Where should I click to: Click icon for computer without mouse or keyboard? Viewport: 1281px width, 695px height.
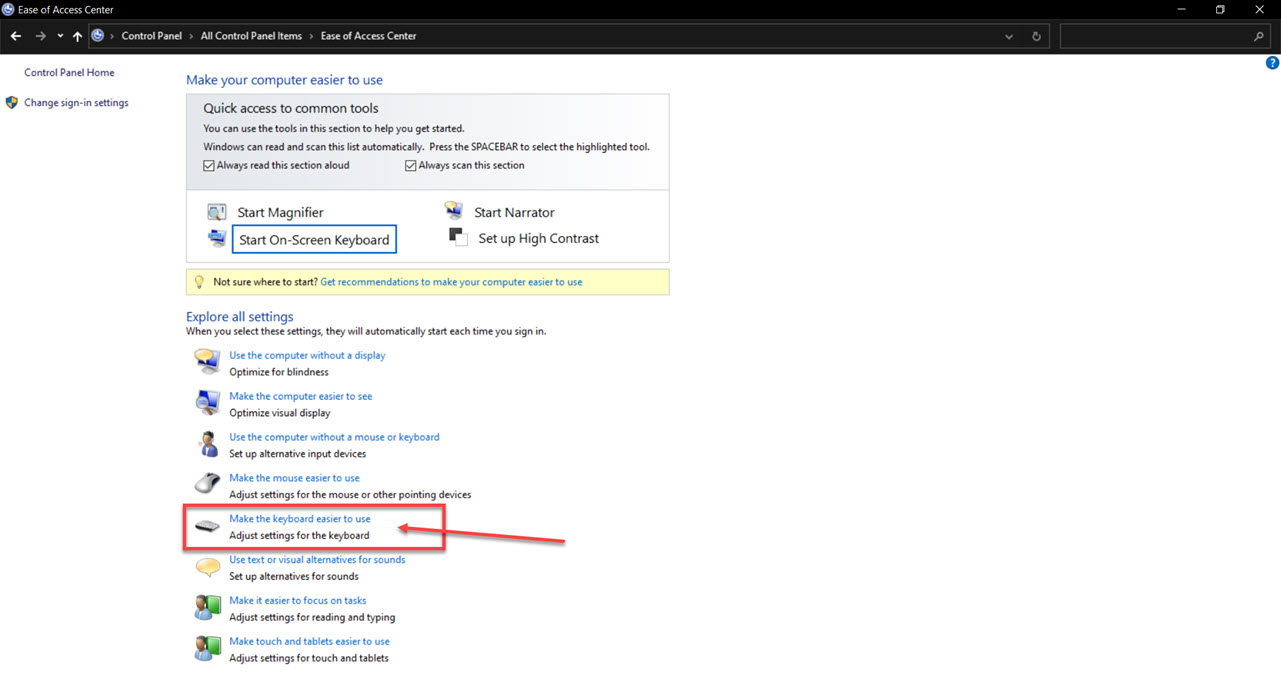click(x=208, y=444)
